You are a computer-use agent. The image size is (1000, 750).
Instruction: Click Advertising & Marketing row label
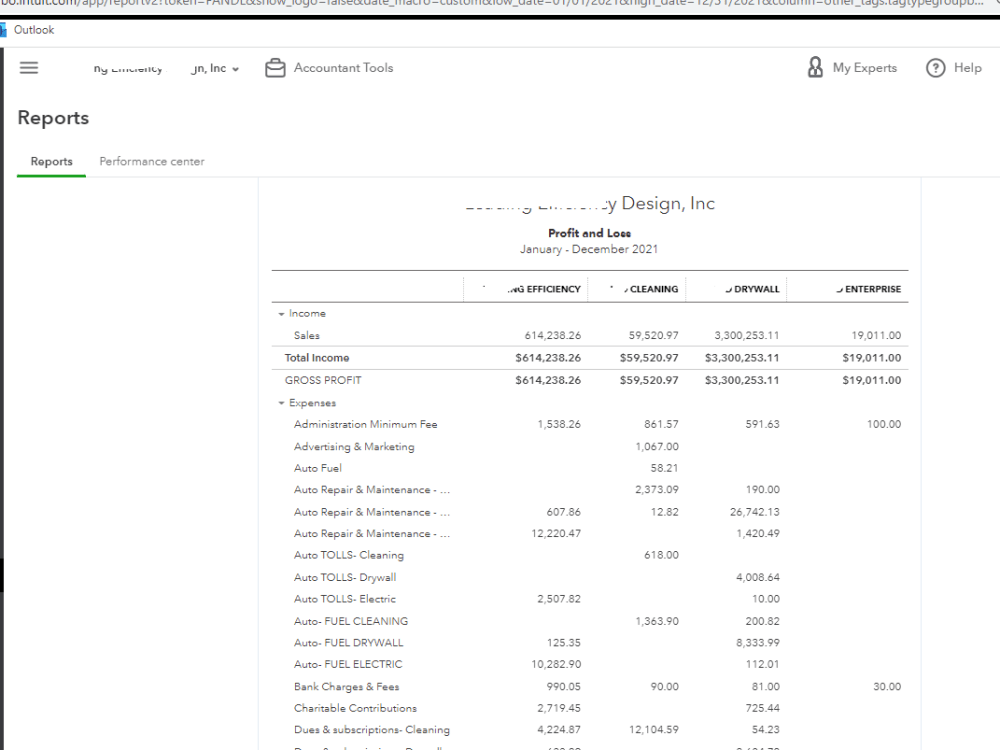pos(354,446)
